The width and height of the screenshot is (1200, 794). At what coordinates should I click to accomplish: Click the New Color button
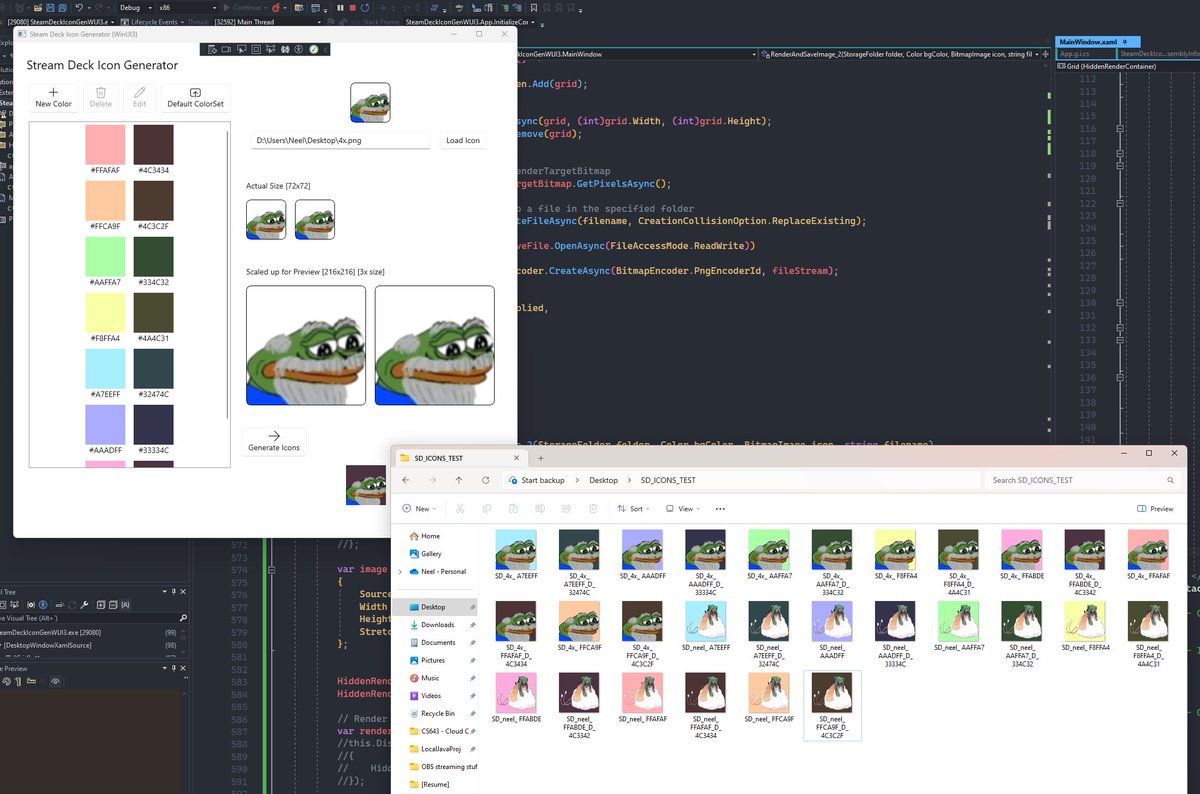pyautogui.click(x=53, y=98)
